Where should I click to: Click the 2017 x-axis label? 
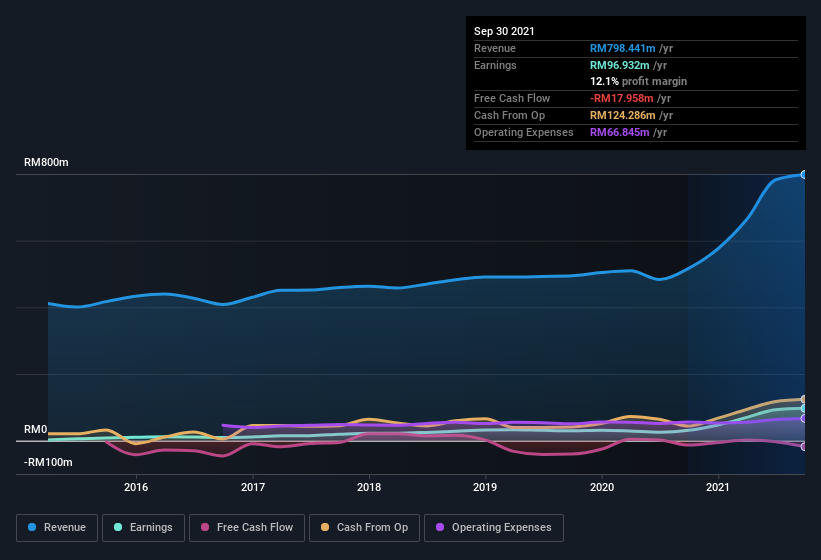(x=253, y=487)
